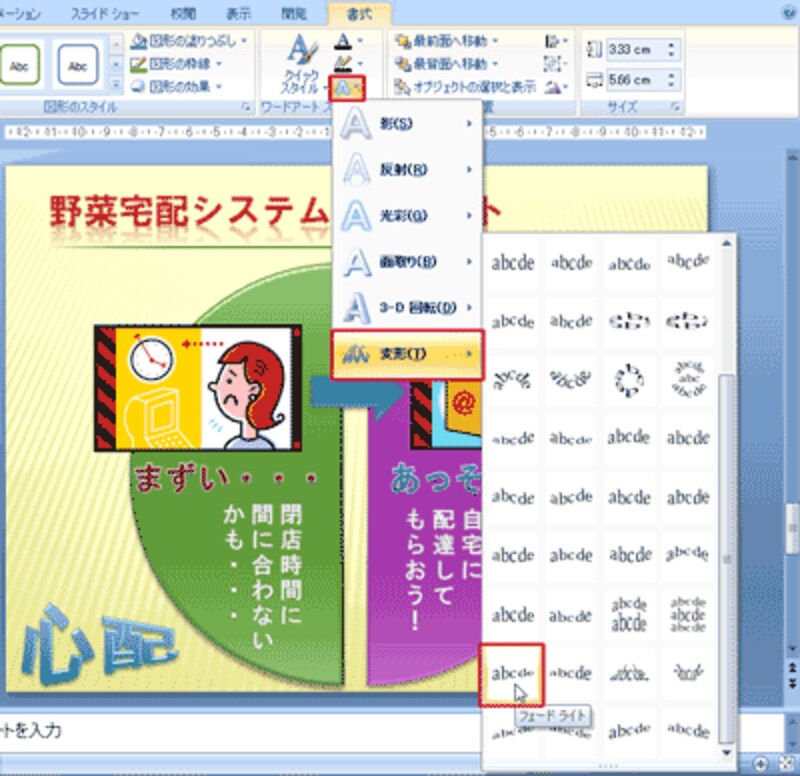Click transform gallery scroll-down arrow
The width and height of the screenshot is (800, 776).
(727, 753)
